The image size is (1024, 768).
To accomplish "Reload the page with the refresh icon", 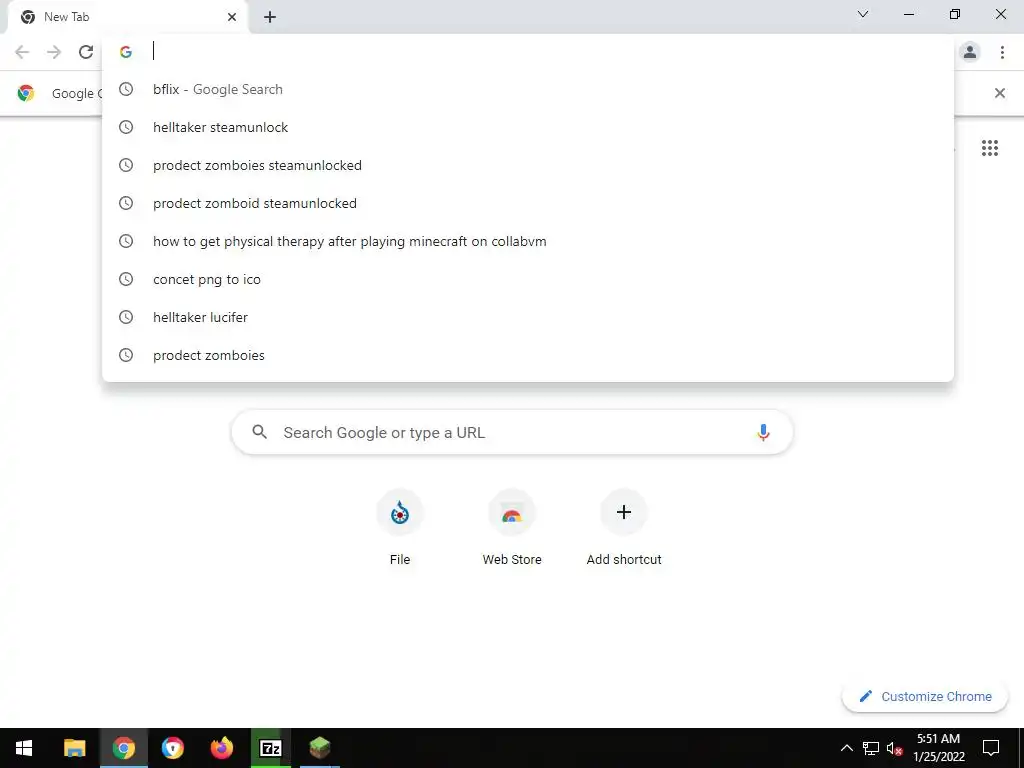I will [x=86, y=52].
